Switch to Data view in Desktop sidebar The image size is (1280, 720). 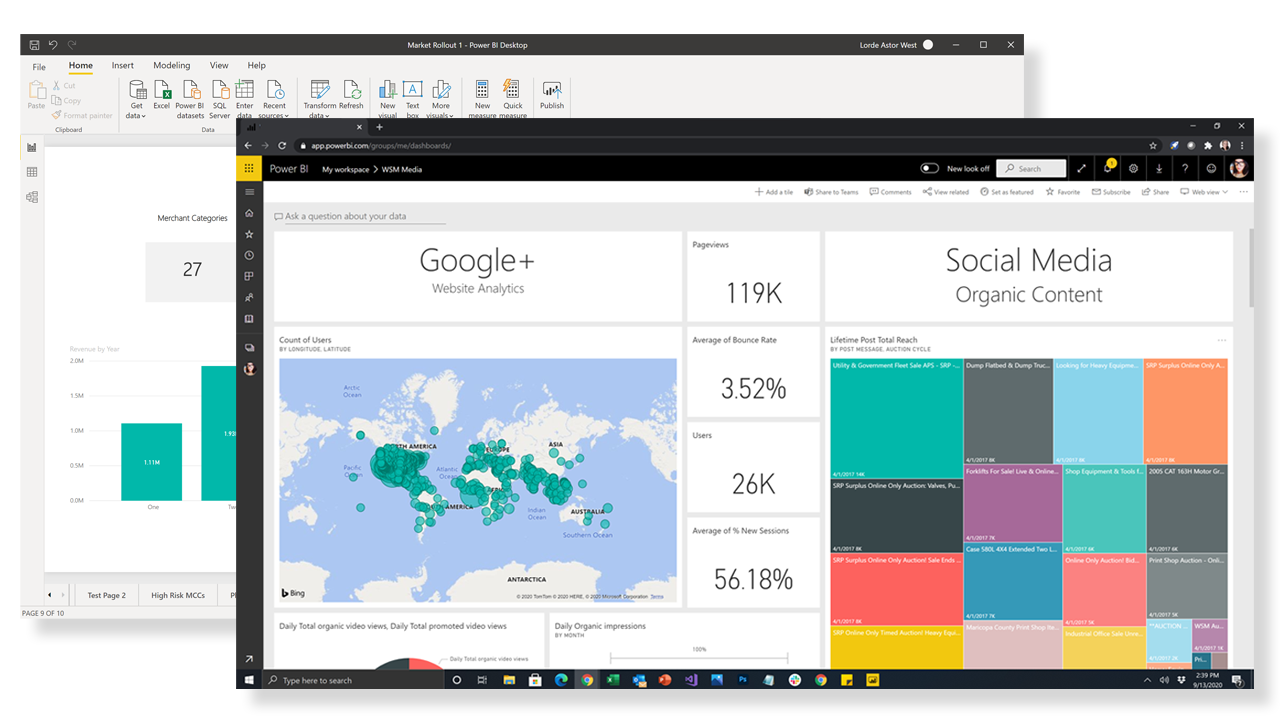[32, 172]
